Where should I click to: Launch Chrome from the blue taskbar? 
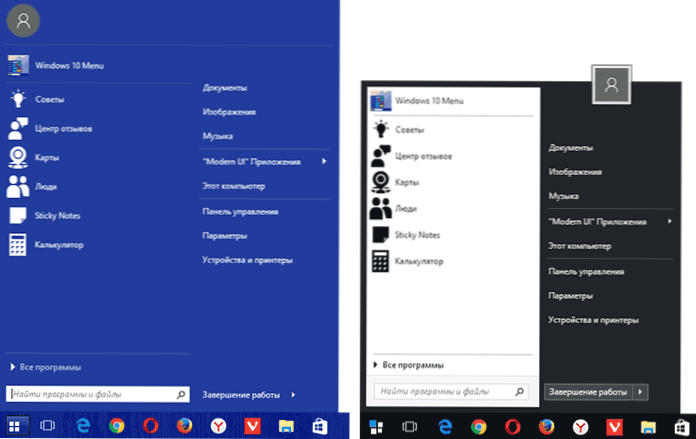pos(117,426)
